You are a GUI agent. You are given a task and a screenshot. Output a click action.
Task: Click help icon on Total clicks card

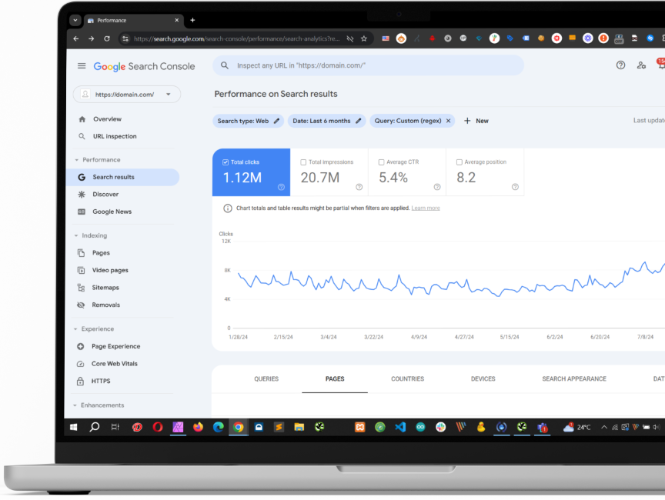281,187
